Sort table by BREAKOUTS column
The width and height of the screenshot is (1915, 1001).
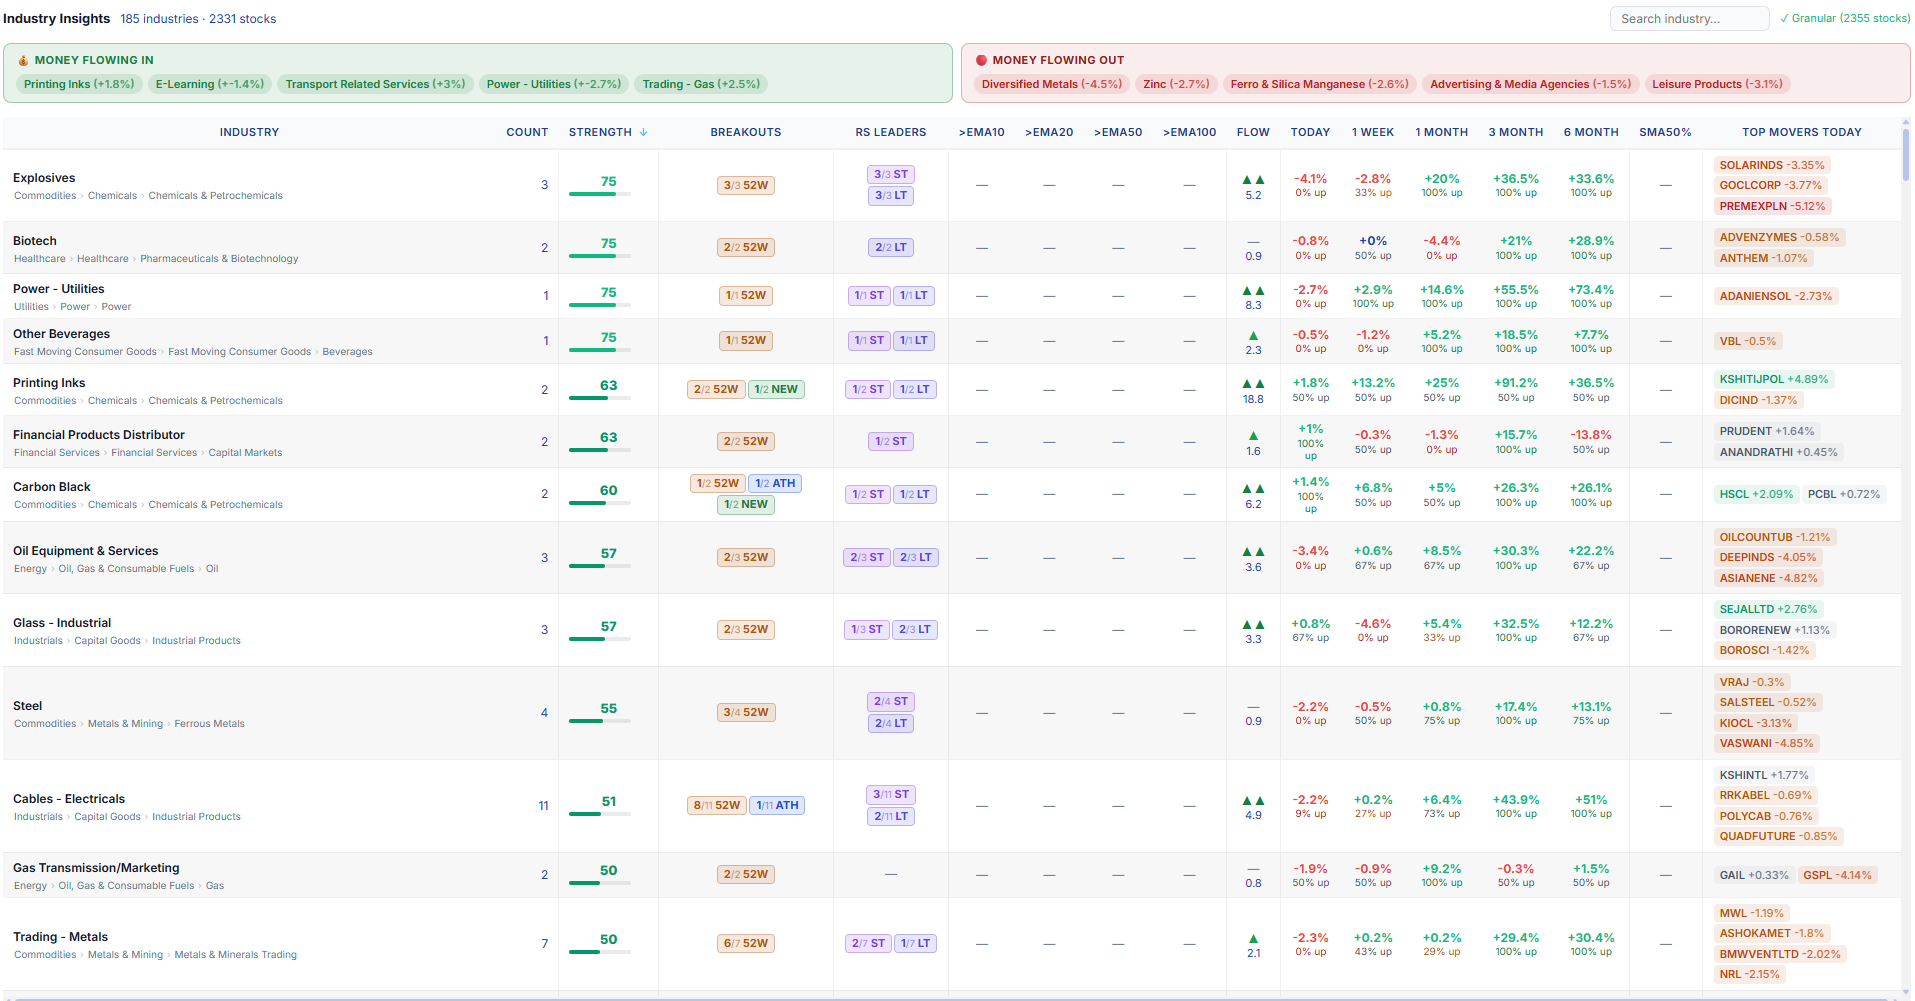pyautogui.click(x=746, y=132)
